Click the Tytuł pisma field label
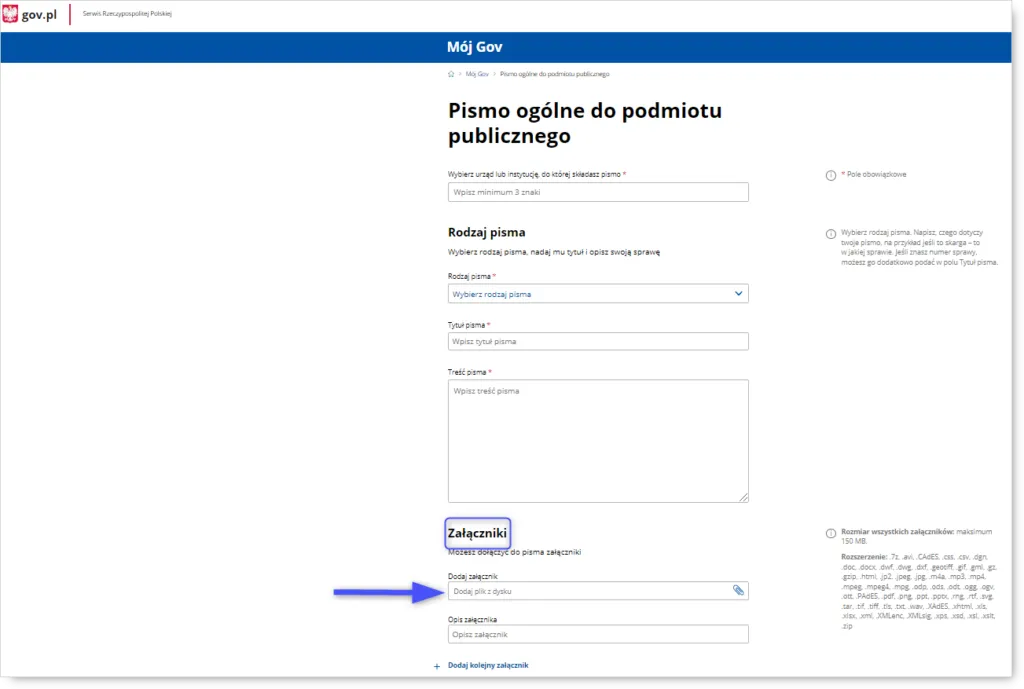The height and width of the screenshot is (689, 1024). pyautogui.click(x=469, y=325)
